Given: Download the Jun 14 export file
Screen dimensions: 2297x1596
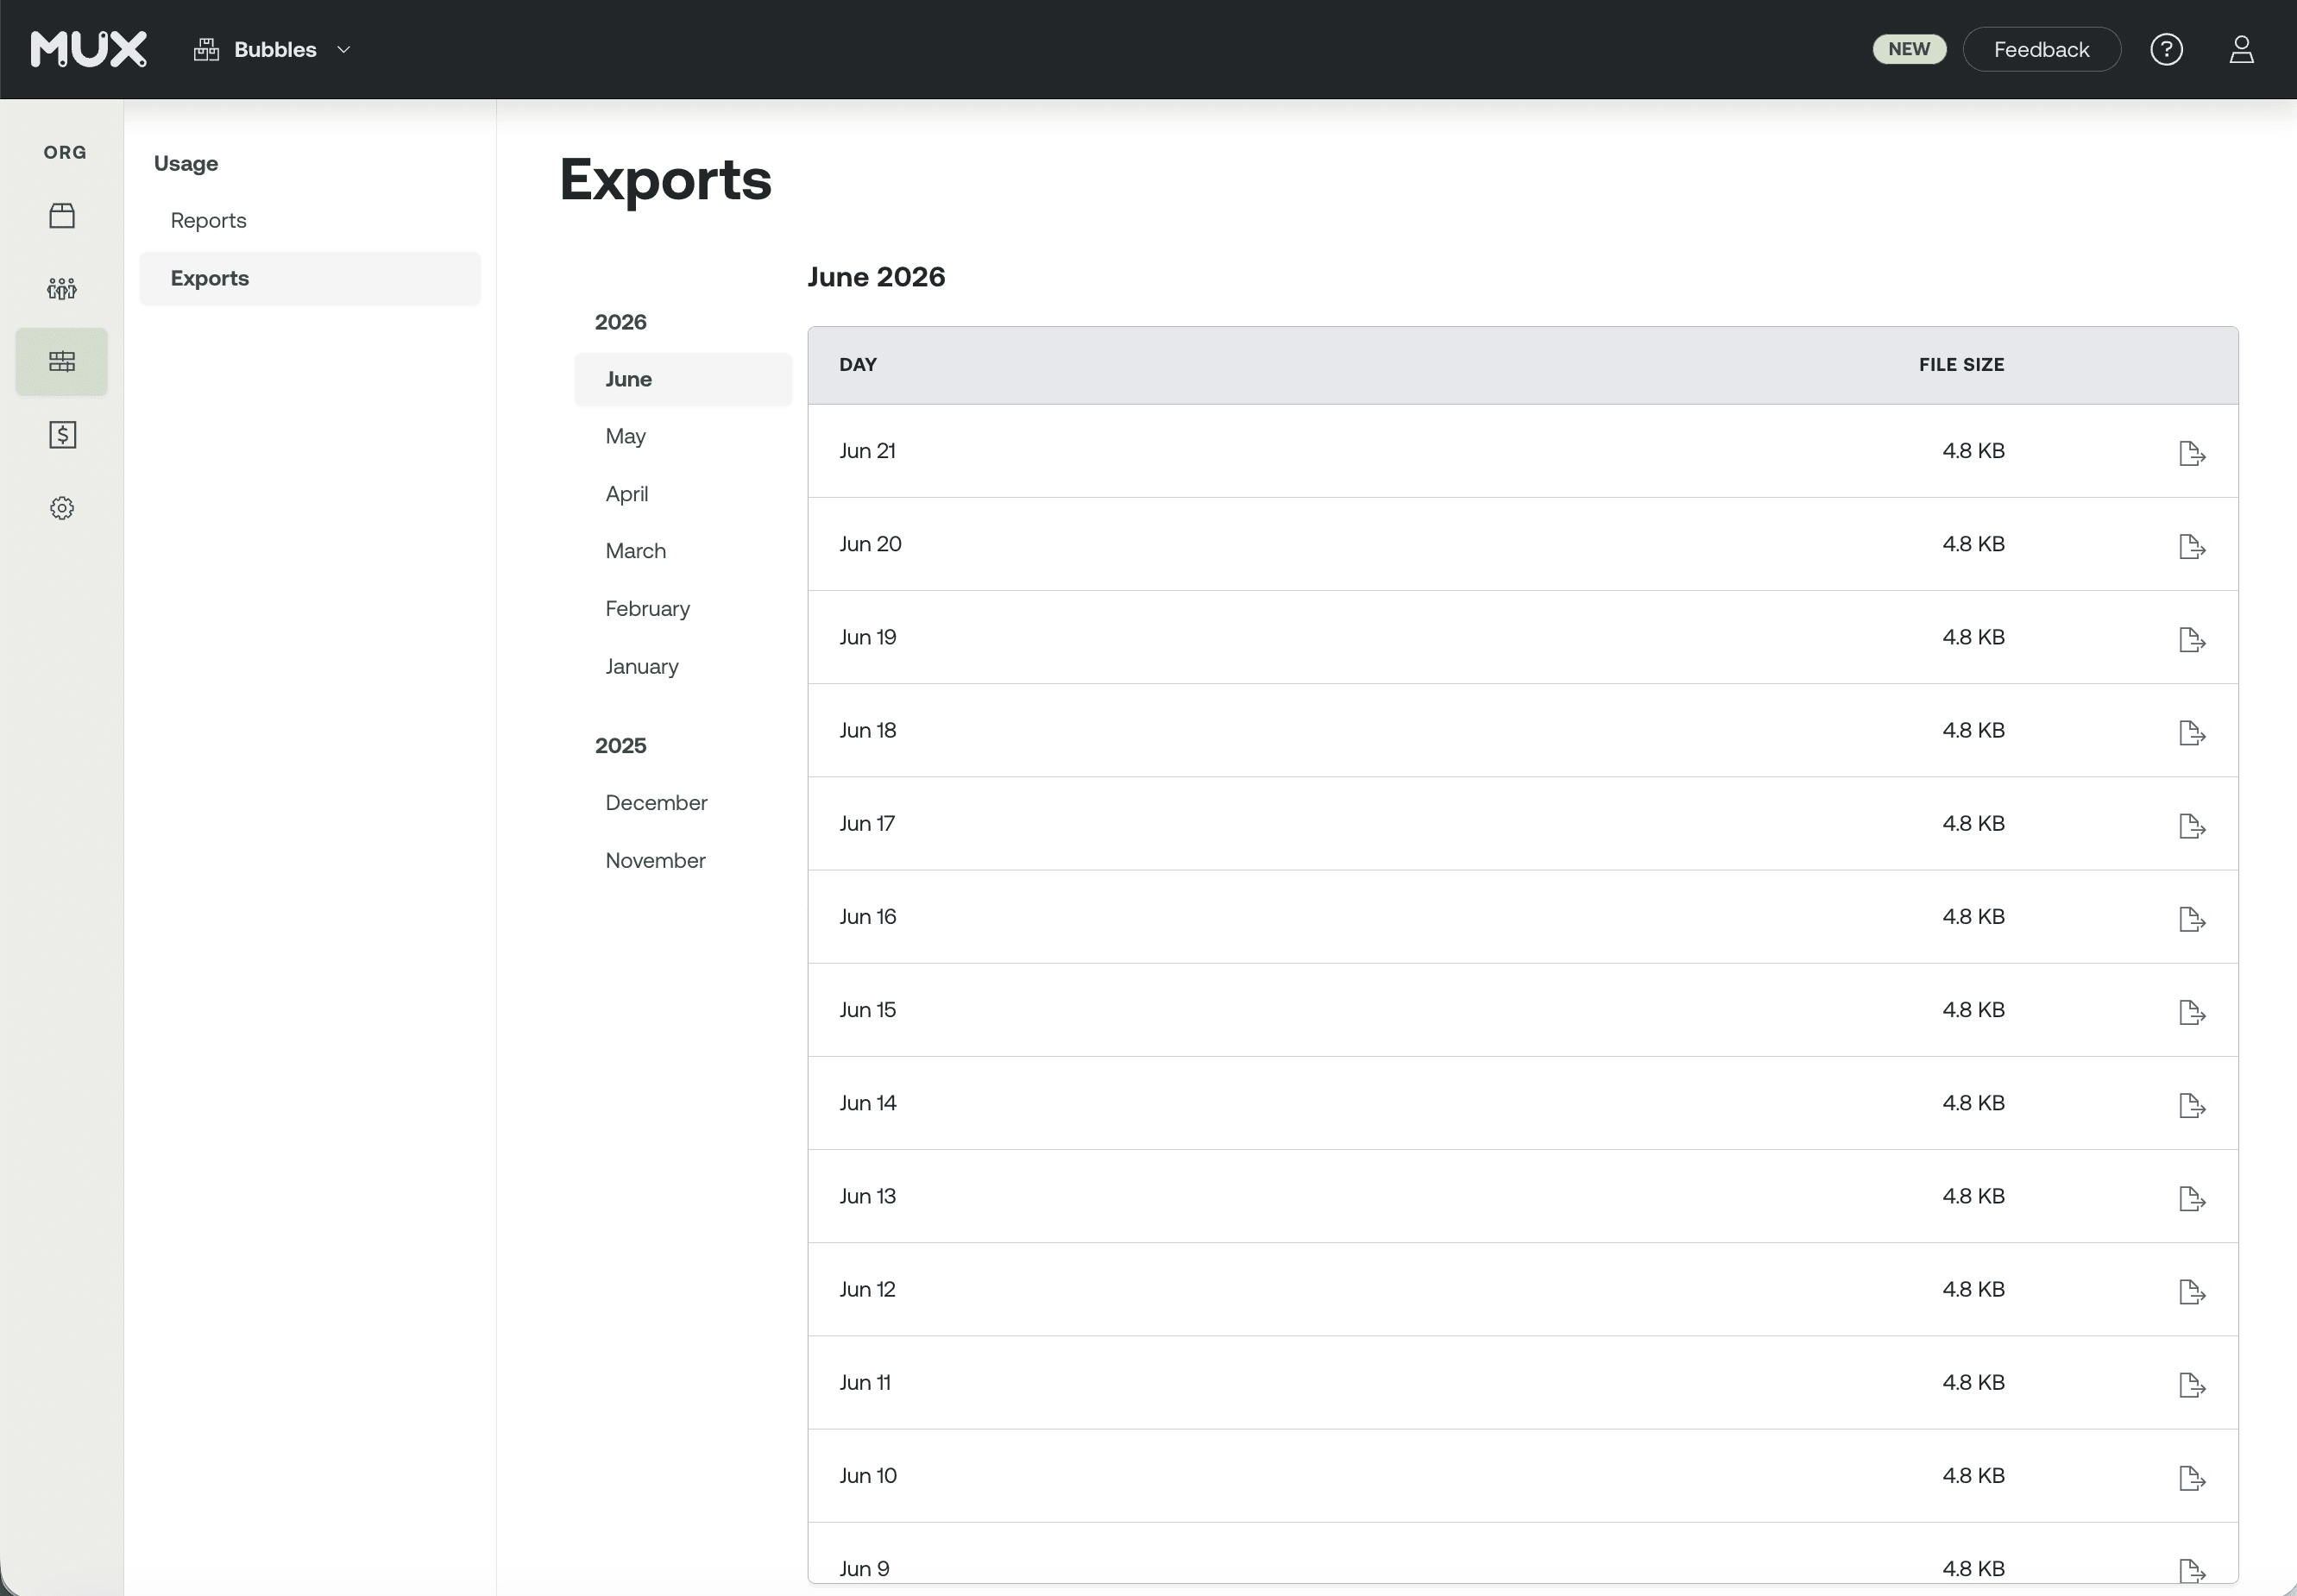Looking at the screenshot, I should [x=2192, y=1105].
